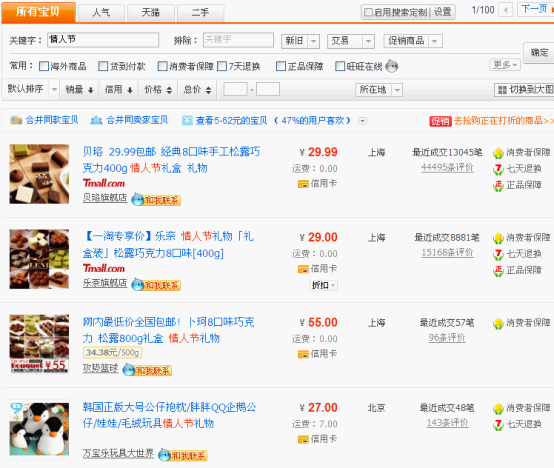Screen dimensions: 554x468
Task: Click the Tmall.com logo under 乐奈 listing
Action: click(x=104, y=268)
